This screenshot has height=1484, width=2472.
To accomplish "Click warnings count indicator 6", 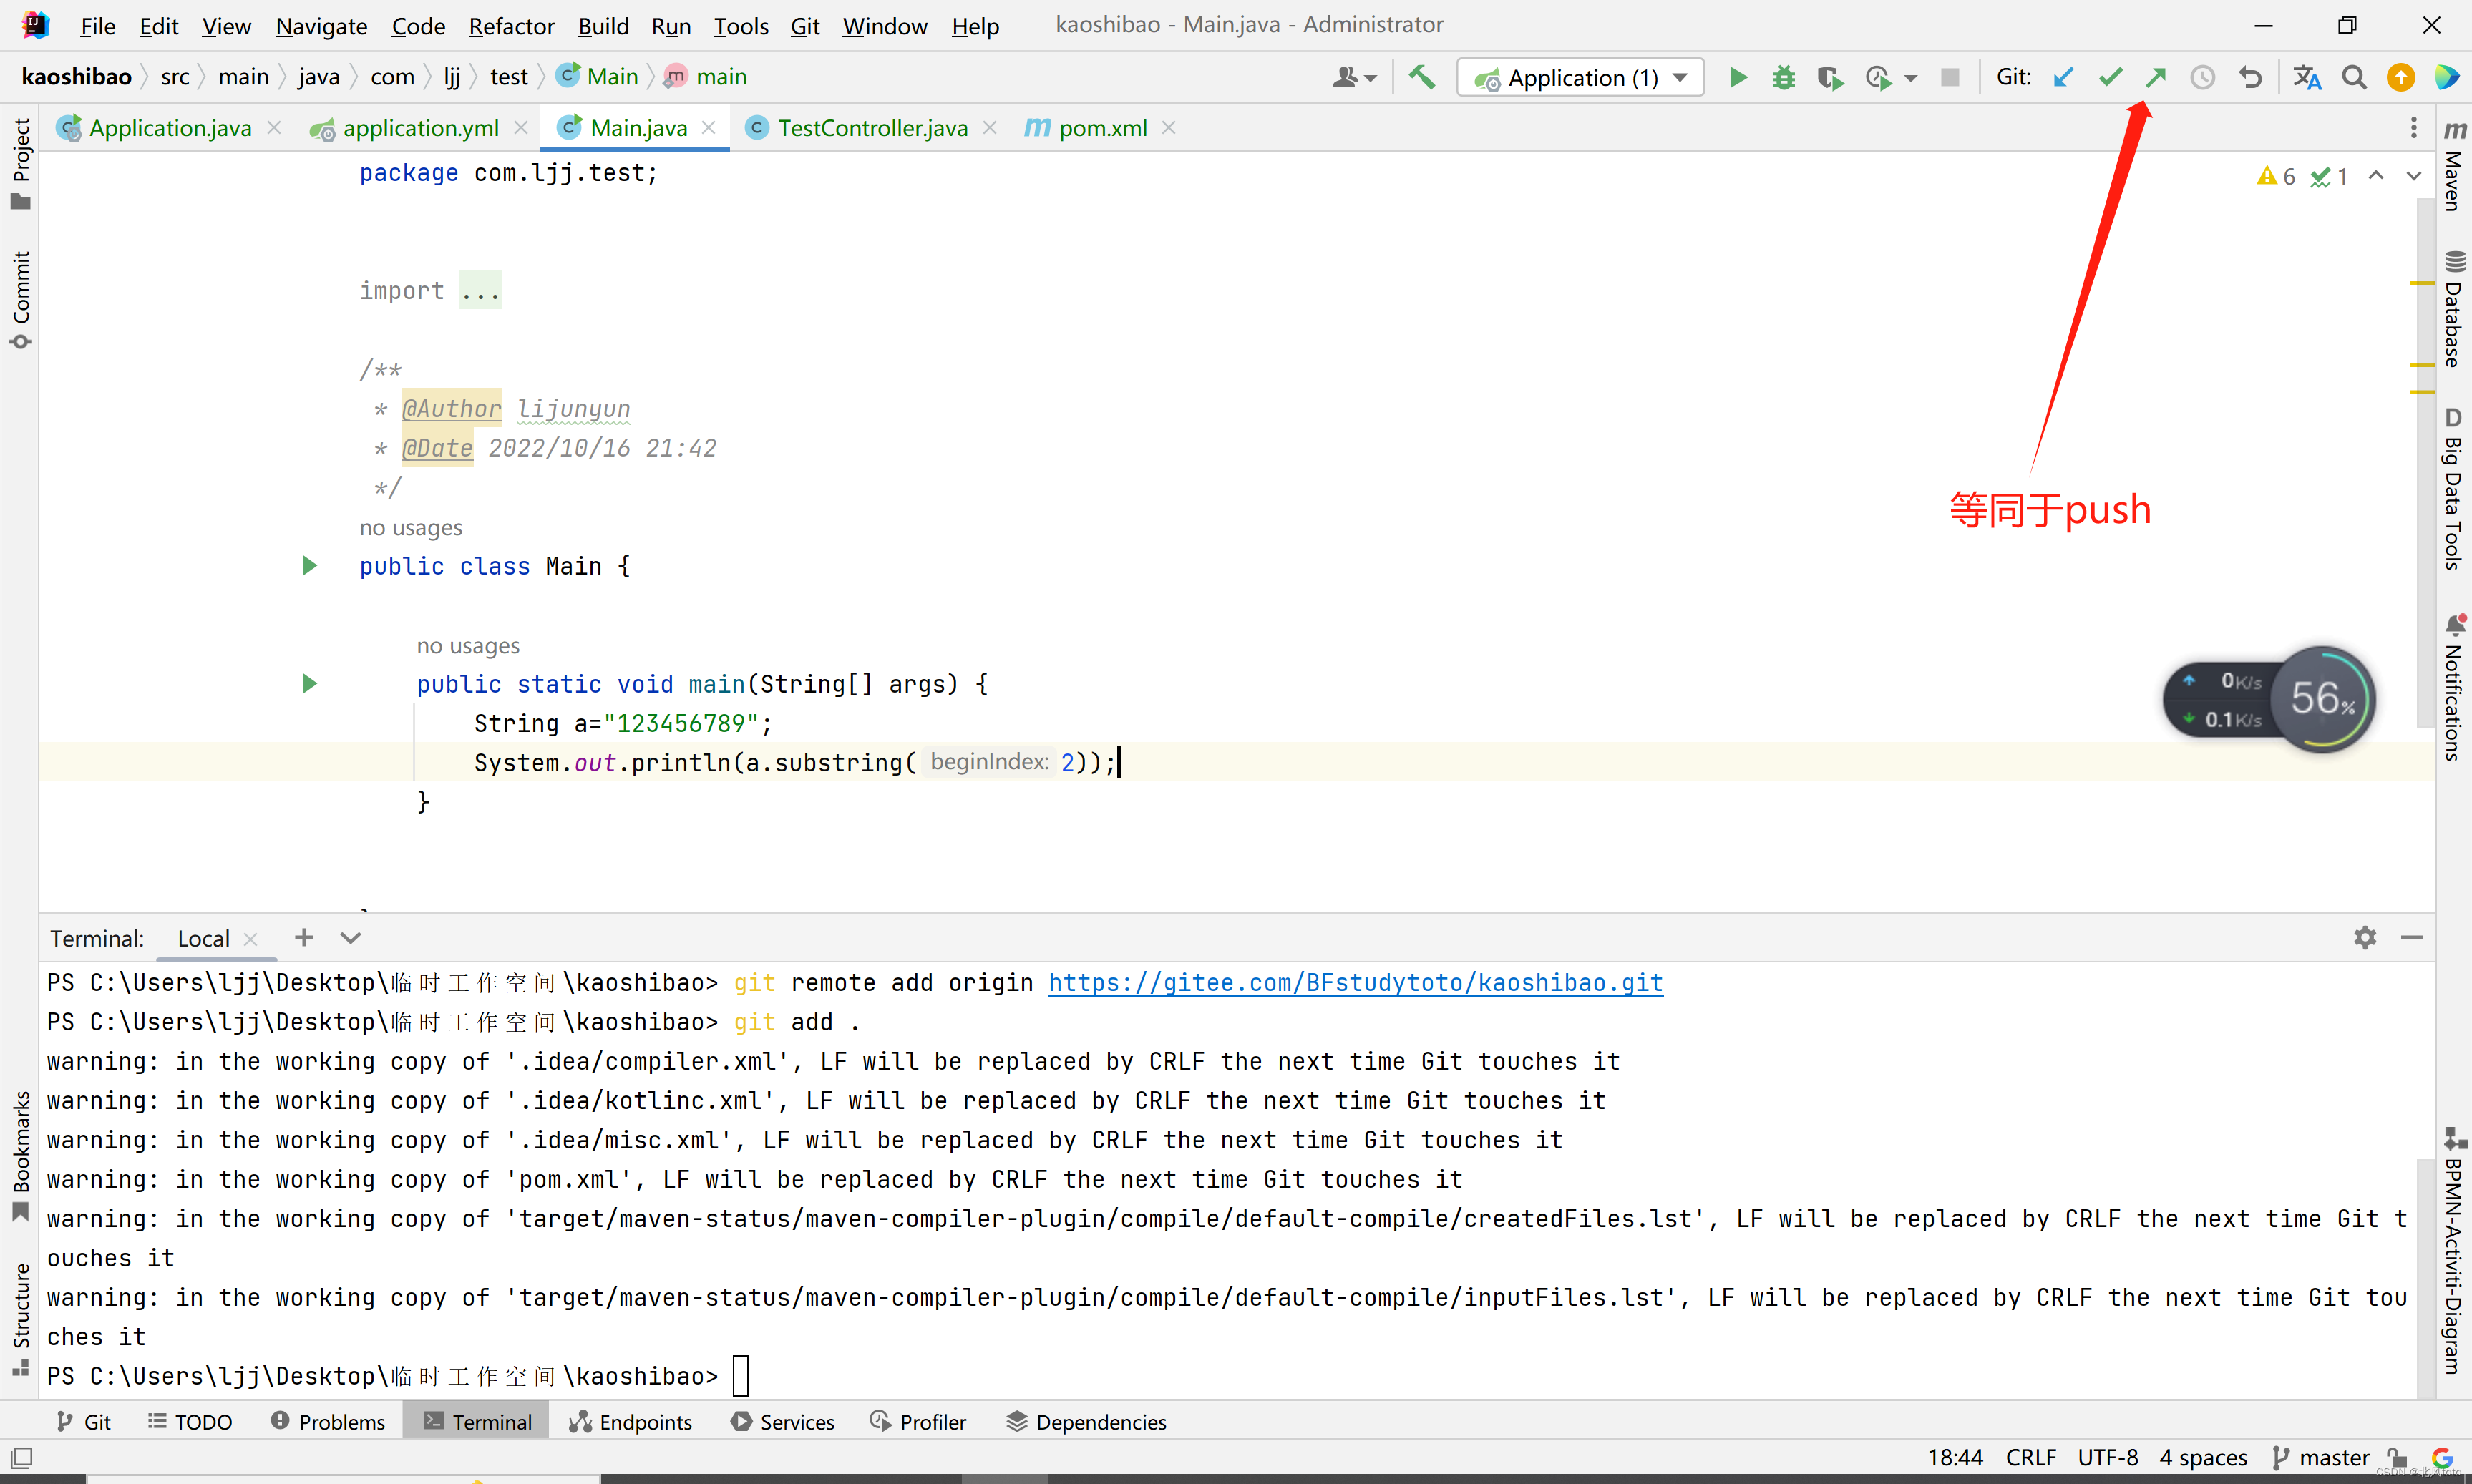I will point(2276,176).
